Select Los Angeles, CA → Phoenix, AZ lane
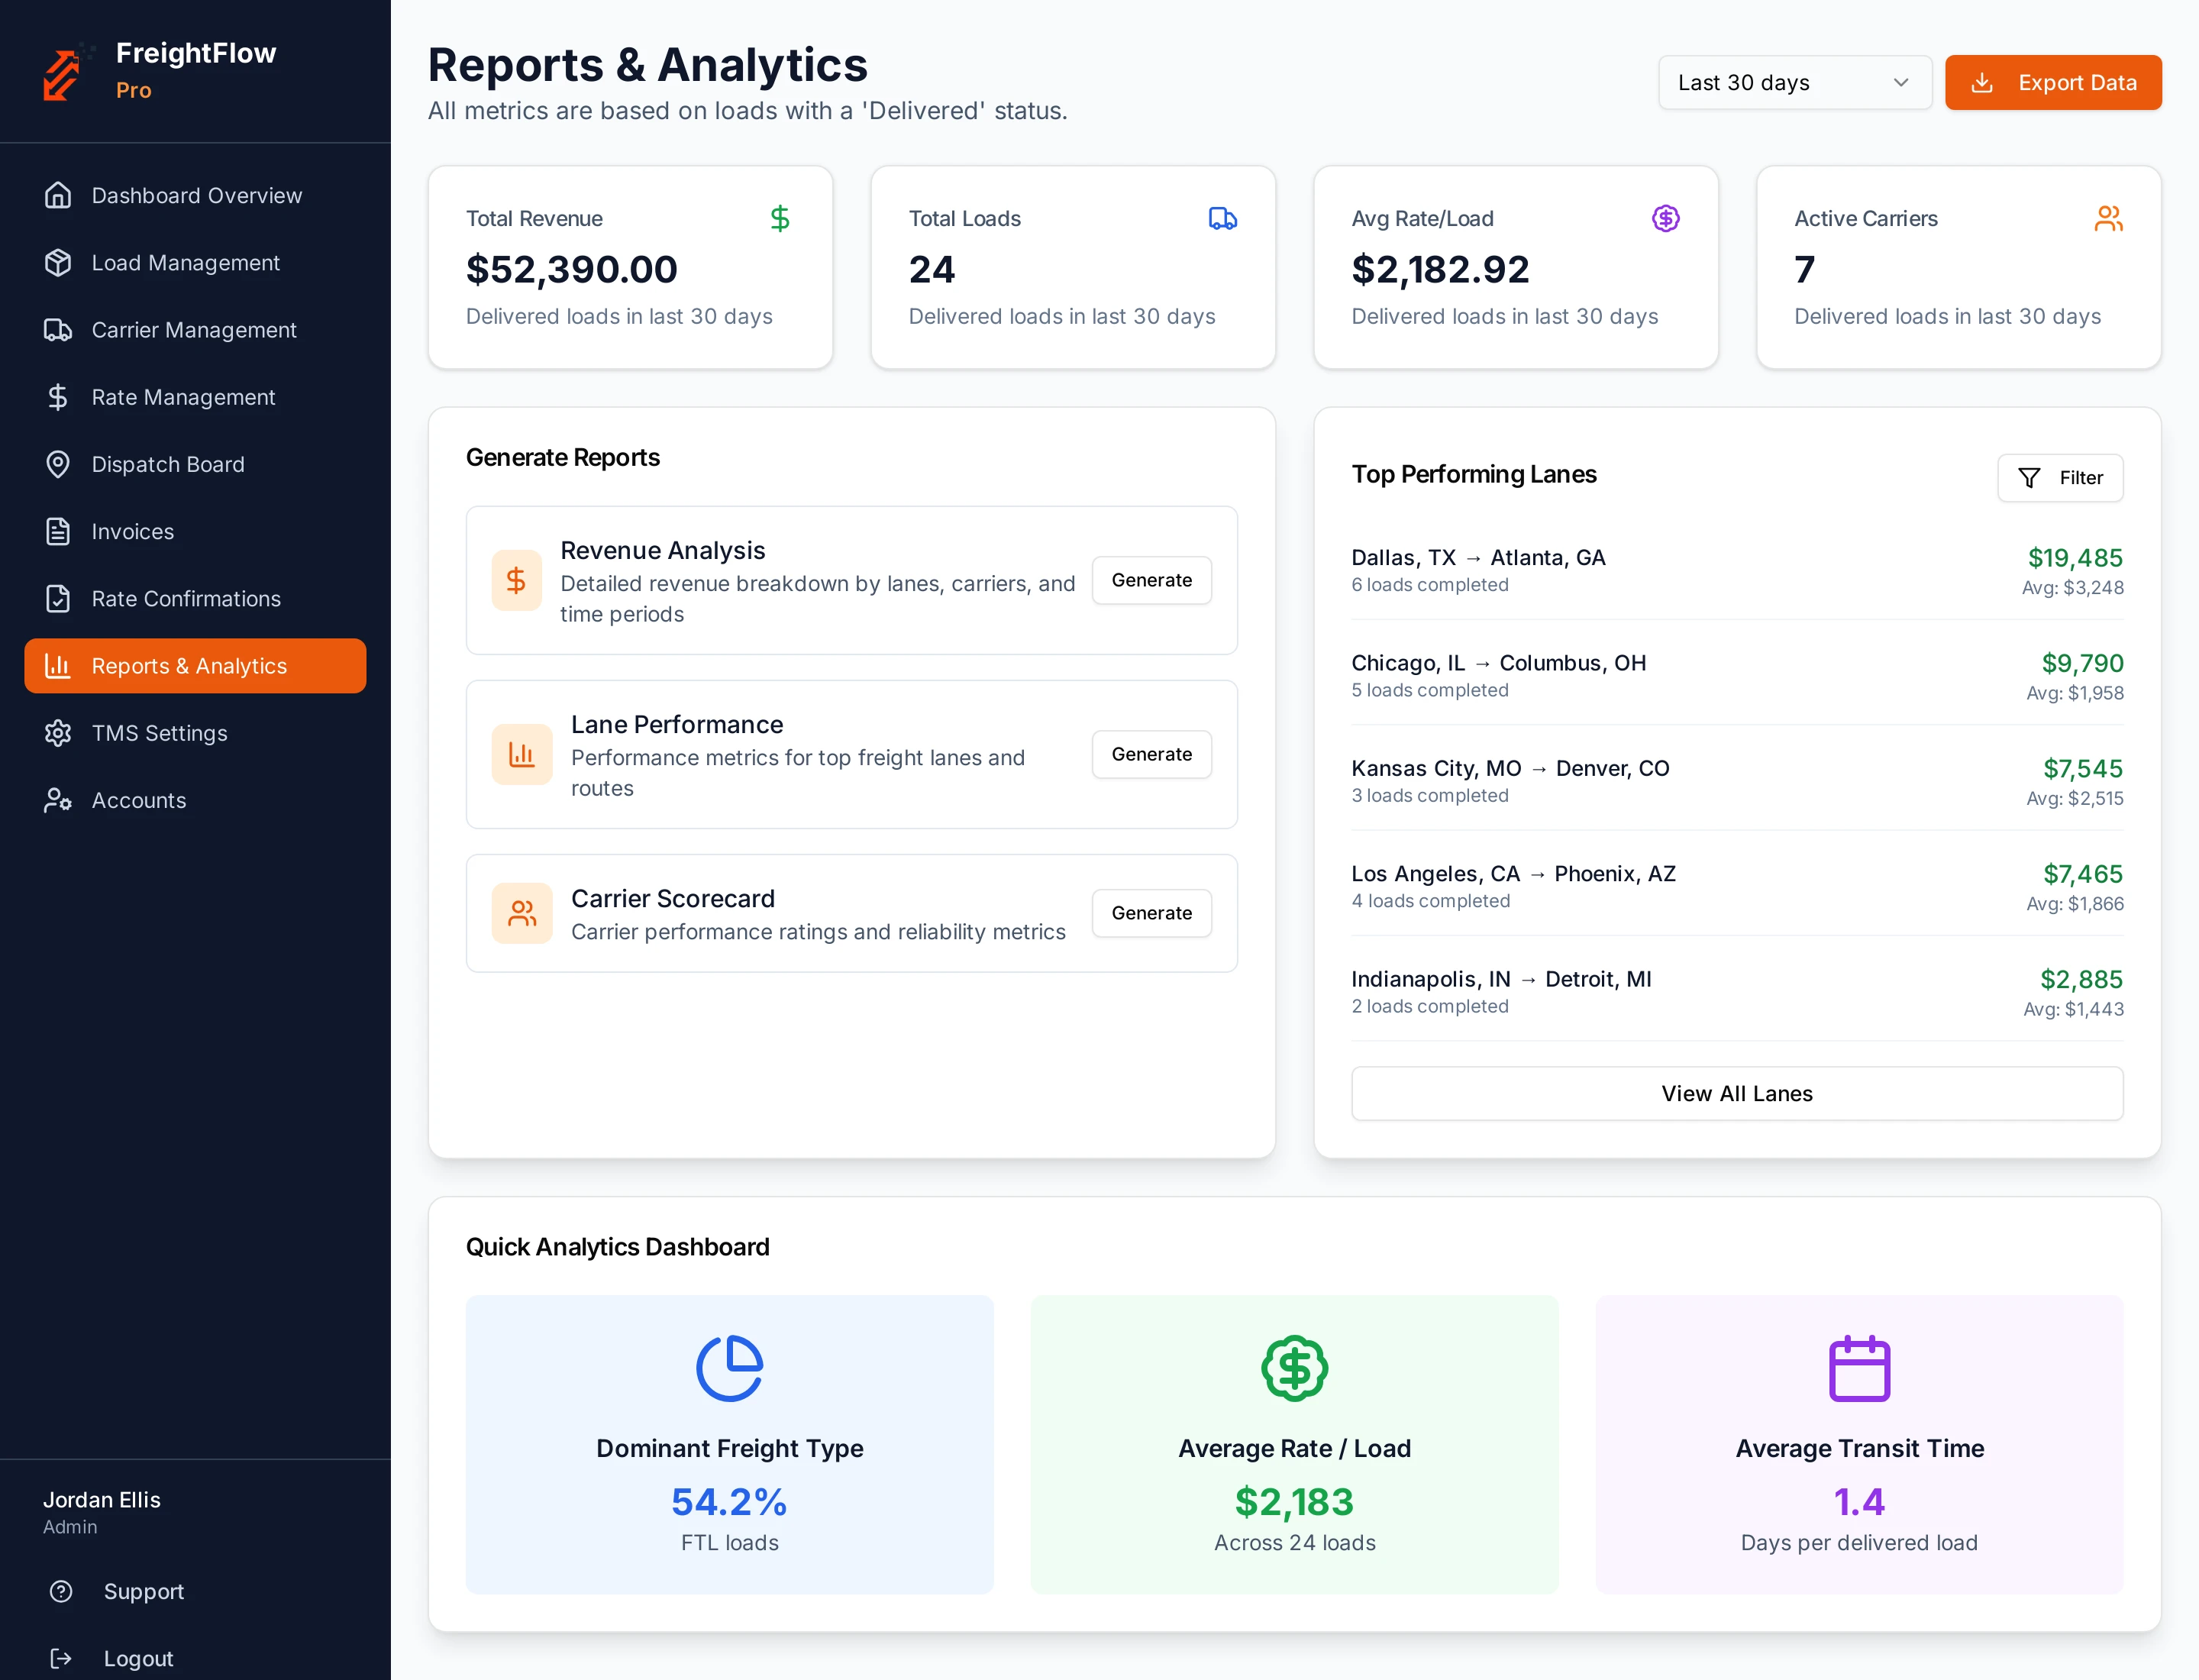The height and width of the screenshot is (1680, 2199). [x=1737, y=886]
